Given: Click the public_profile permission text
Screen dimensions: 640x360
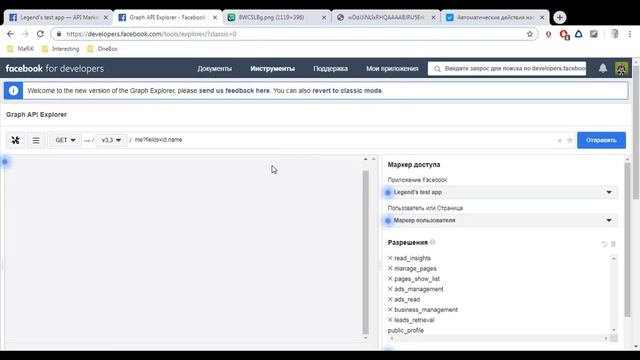Looking at the screenshot, I should click(406, 330).
